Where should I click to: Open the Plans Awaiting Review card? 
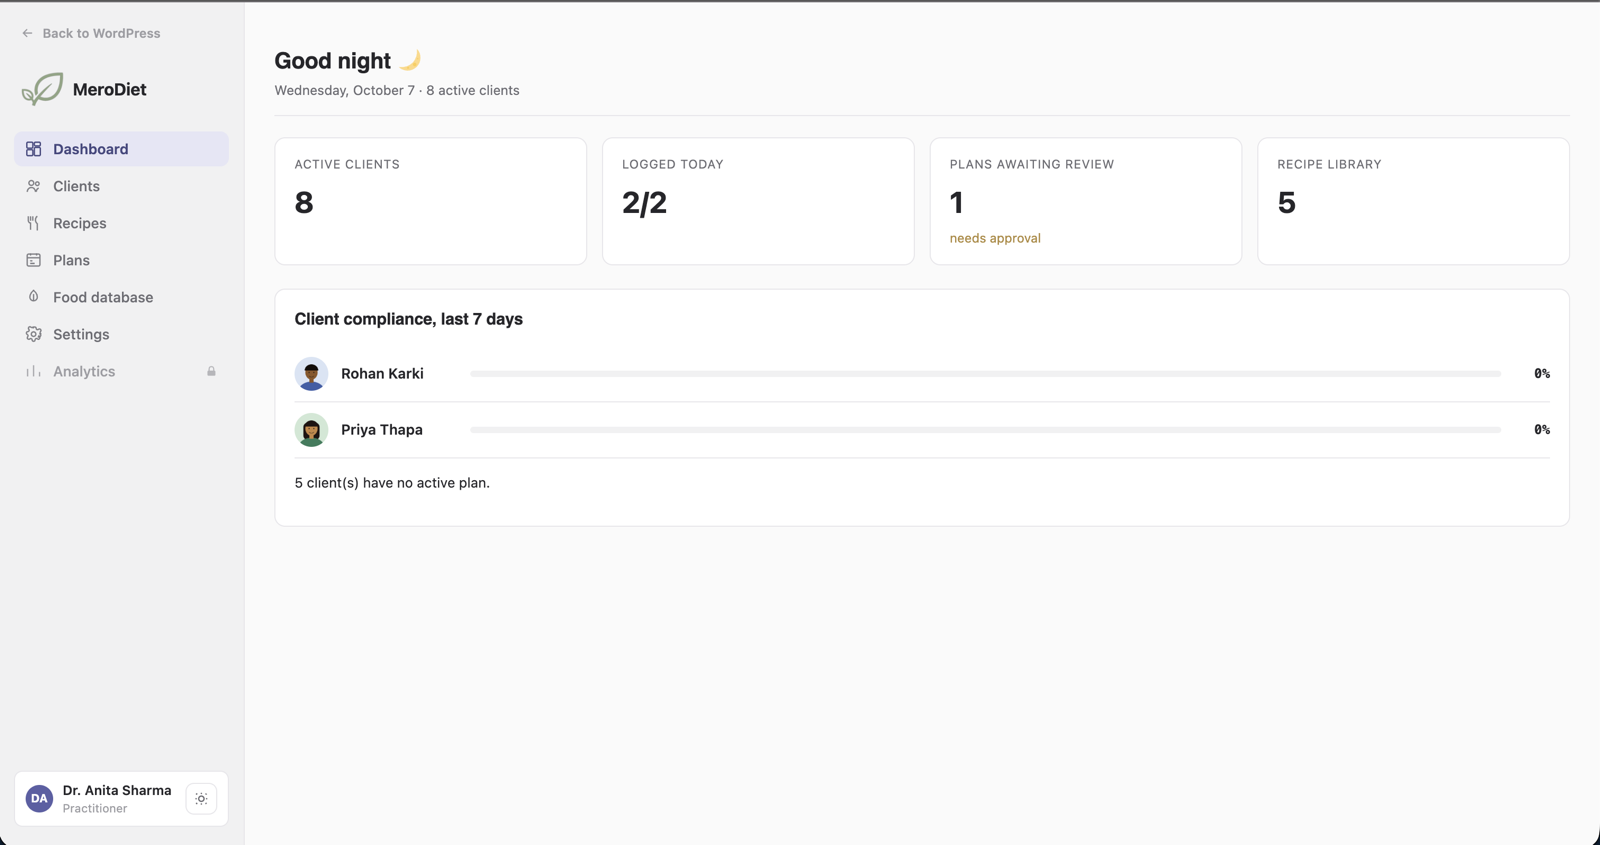pos(1086,201)
